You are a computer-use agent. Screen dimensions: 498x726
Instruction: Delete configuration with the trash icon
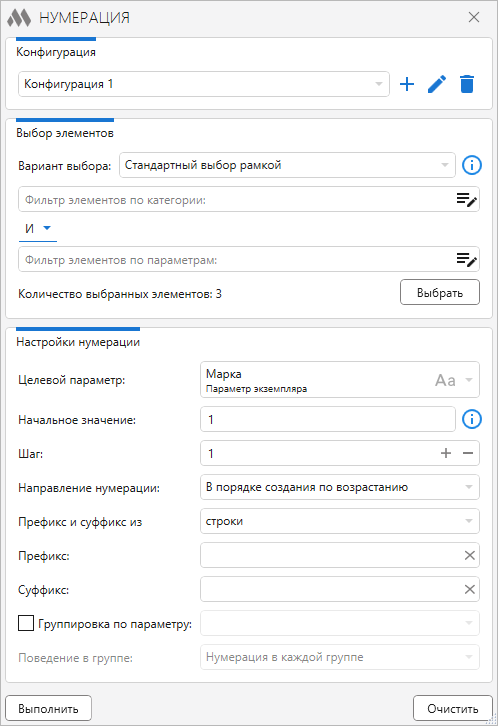467,84
